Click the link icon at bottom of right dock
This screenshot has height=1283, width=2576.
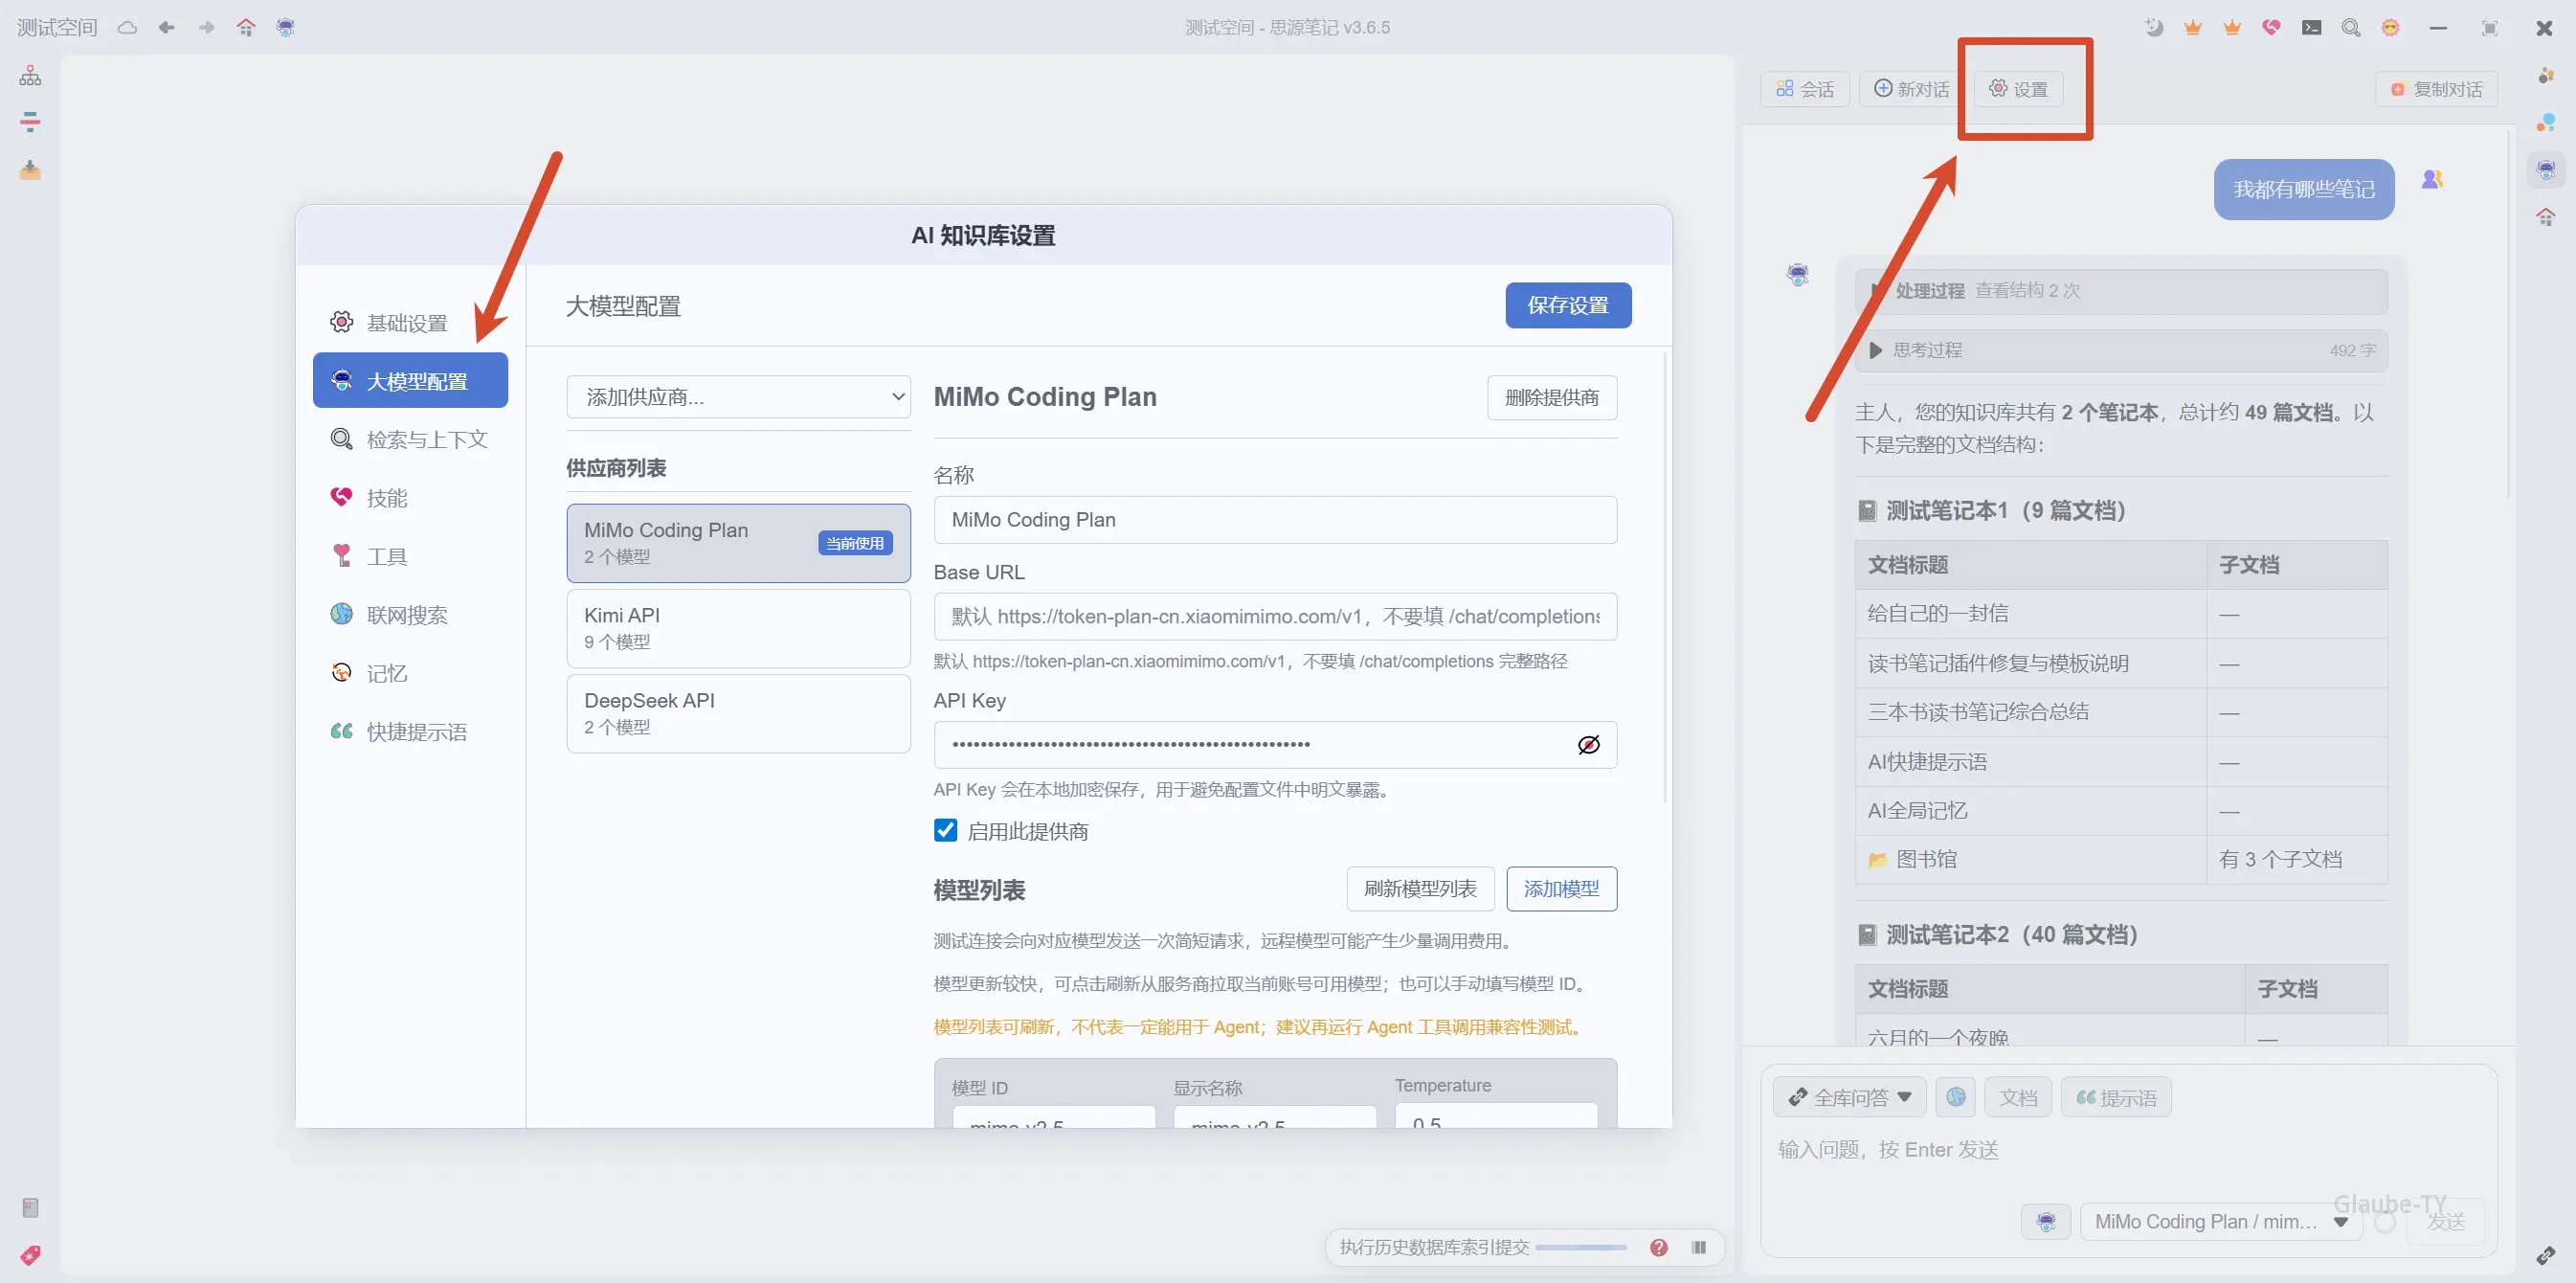coord(2546,1255)
